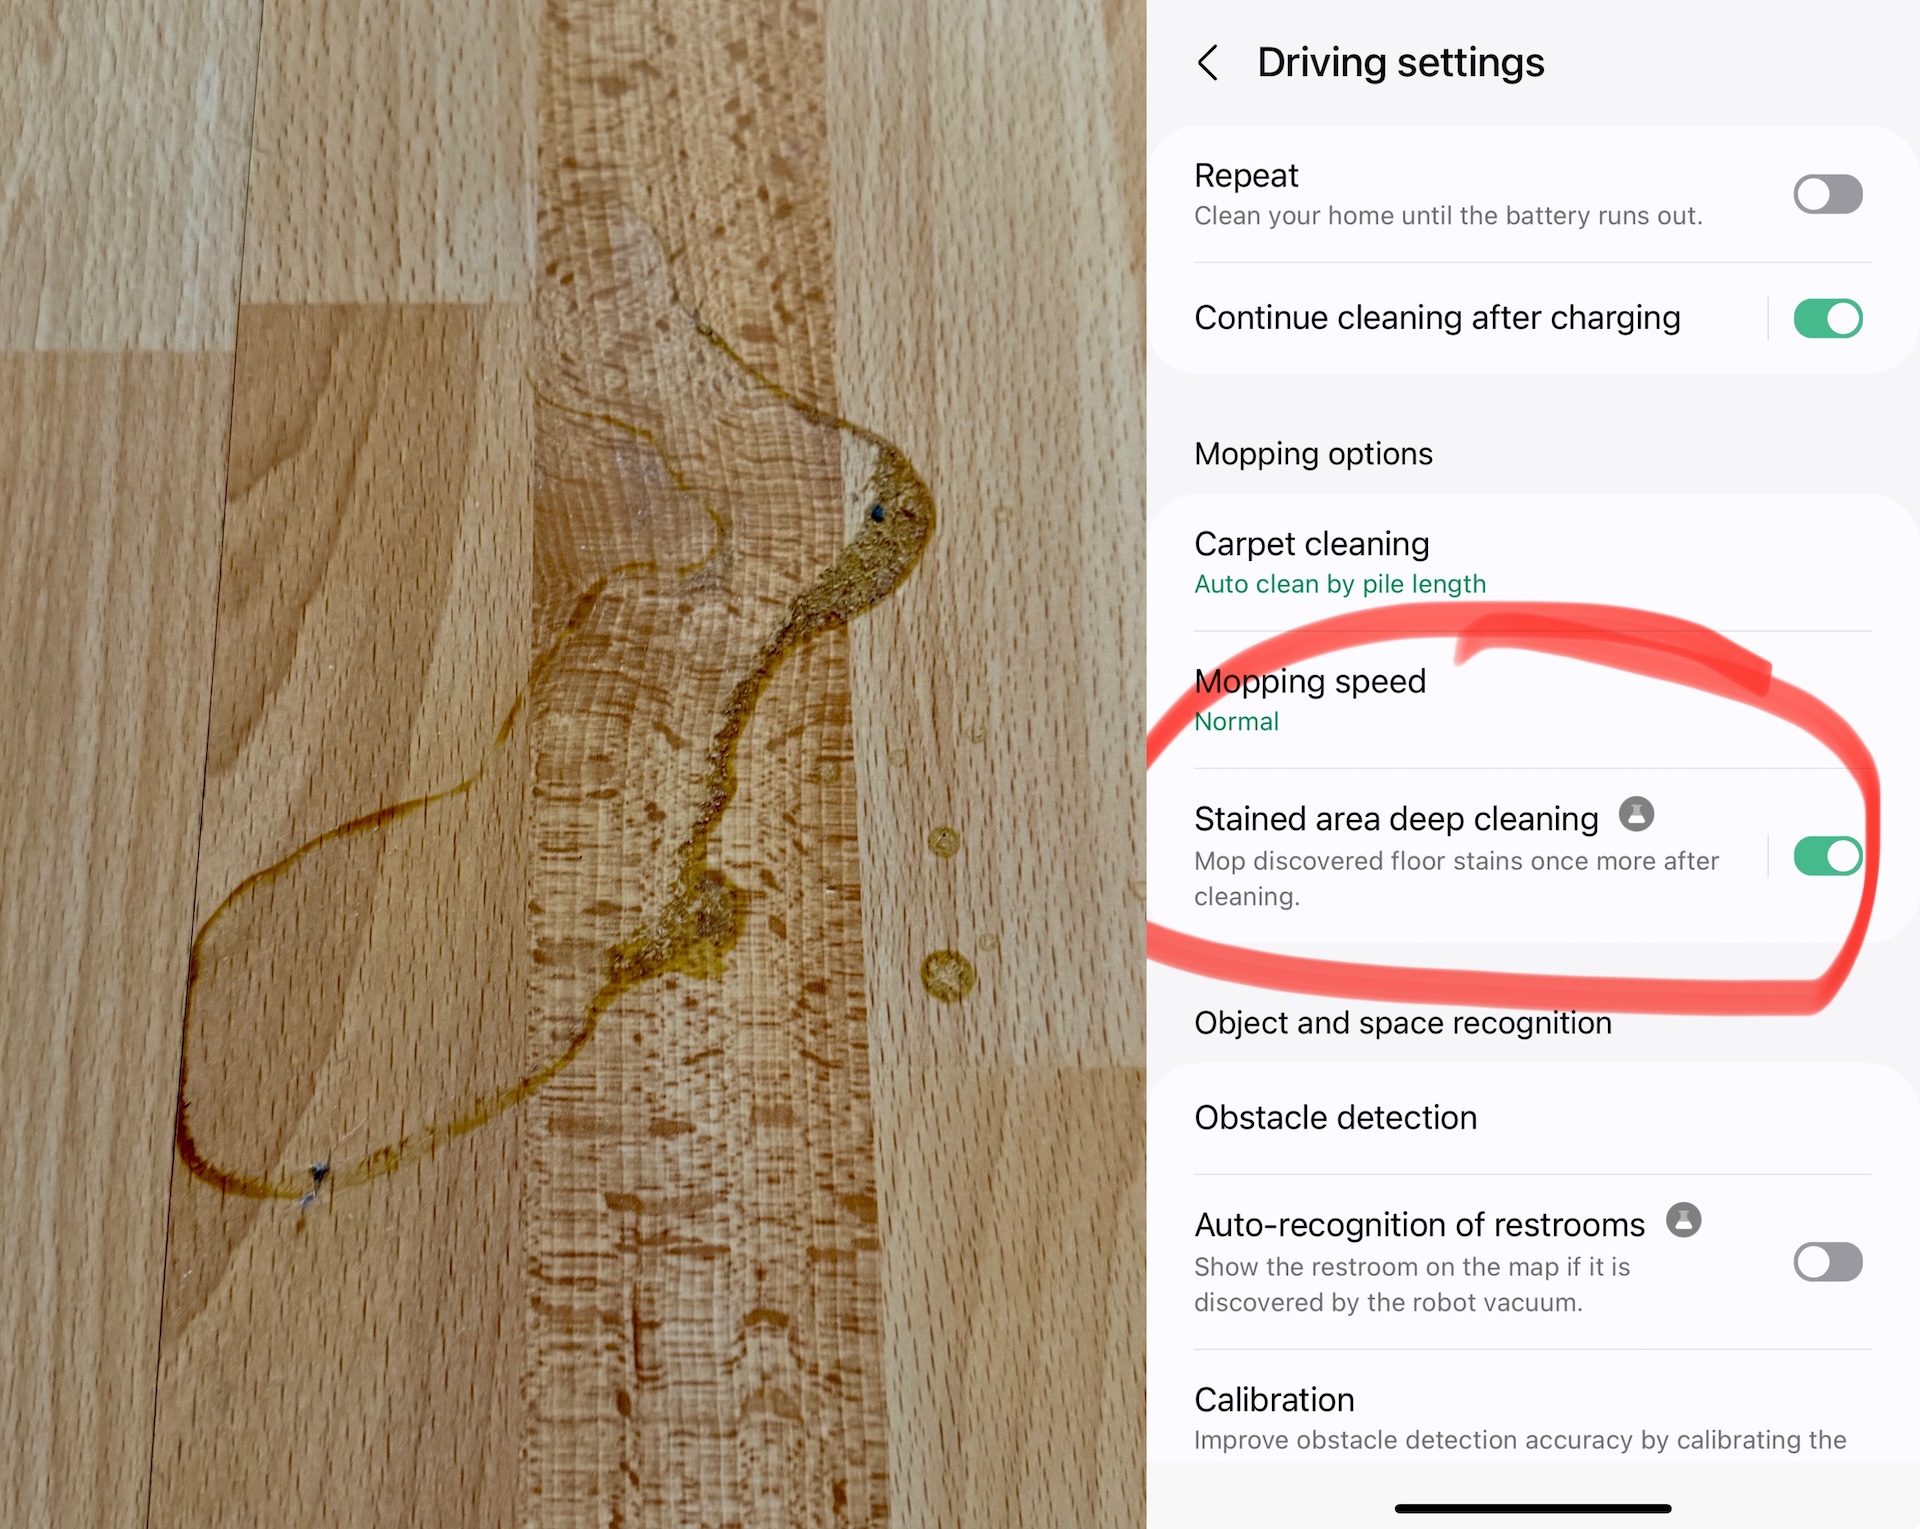1920x1529 pixels.
Task: Open Obstacle detection settings
Action: (x=1533, y=1118)
